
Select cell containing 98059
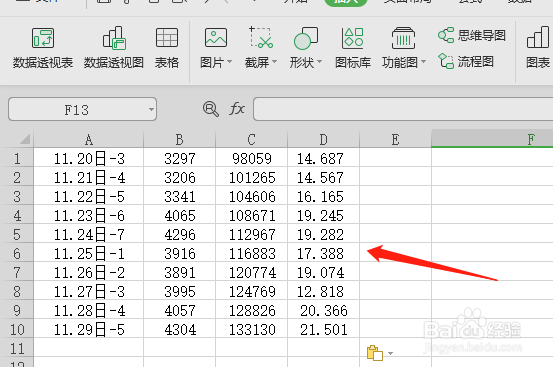click(251, 159)
